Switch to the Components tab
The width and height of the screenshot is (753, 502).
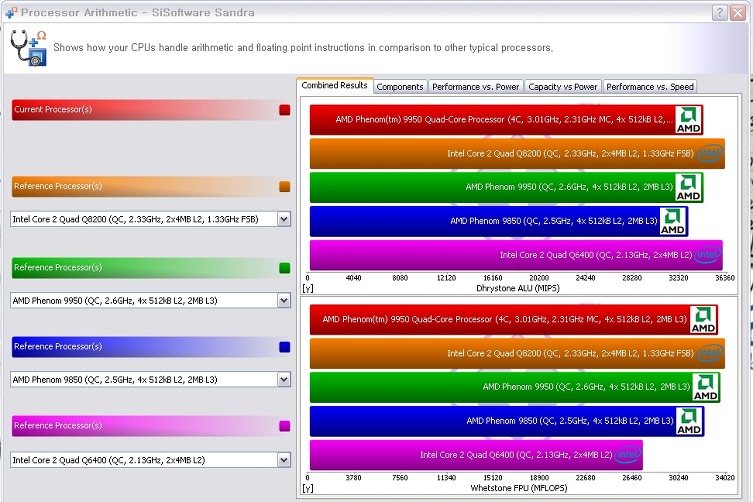(x=400, y=87)
